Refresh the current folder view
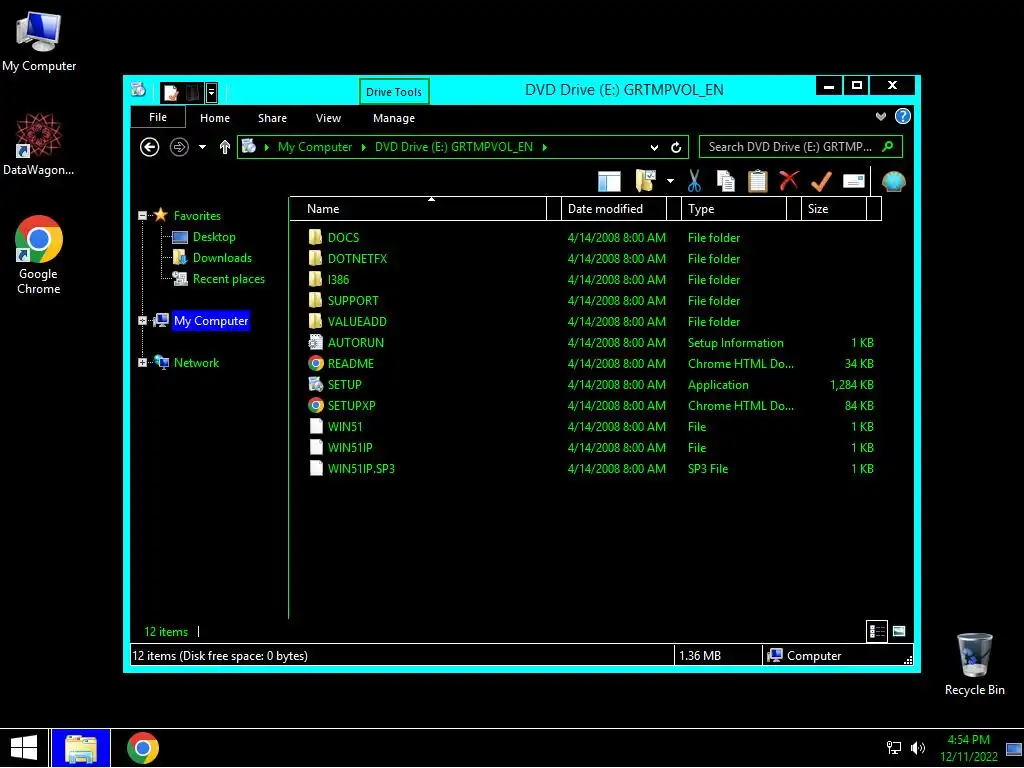Image resolution: width=1024 pixels, height=768 pixels. [676, 148]
